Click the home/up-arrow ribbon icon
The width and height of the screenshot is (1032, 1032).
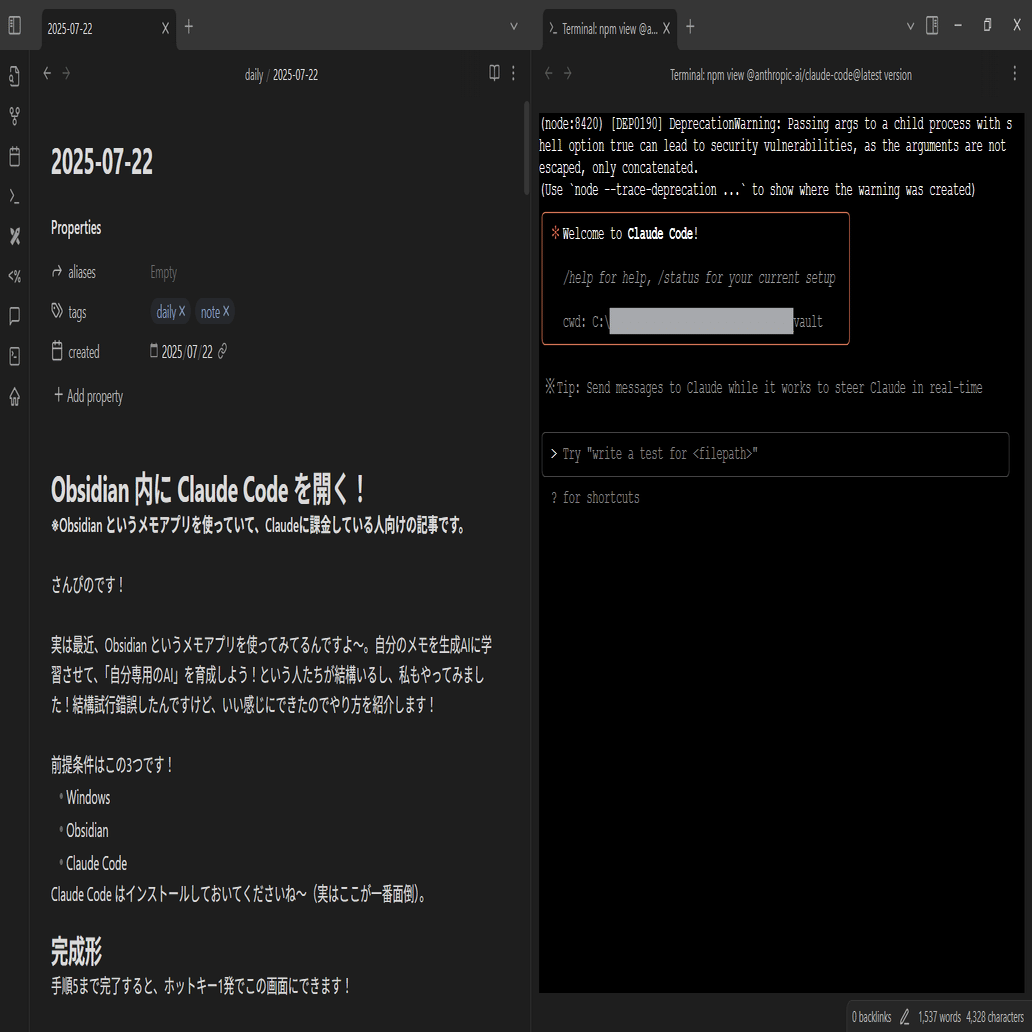pos(14,396)
